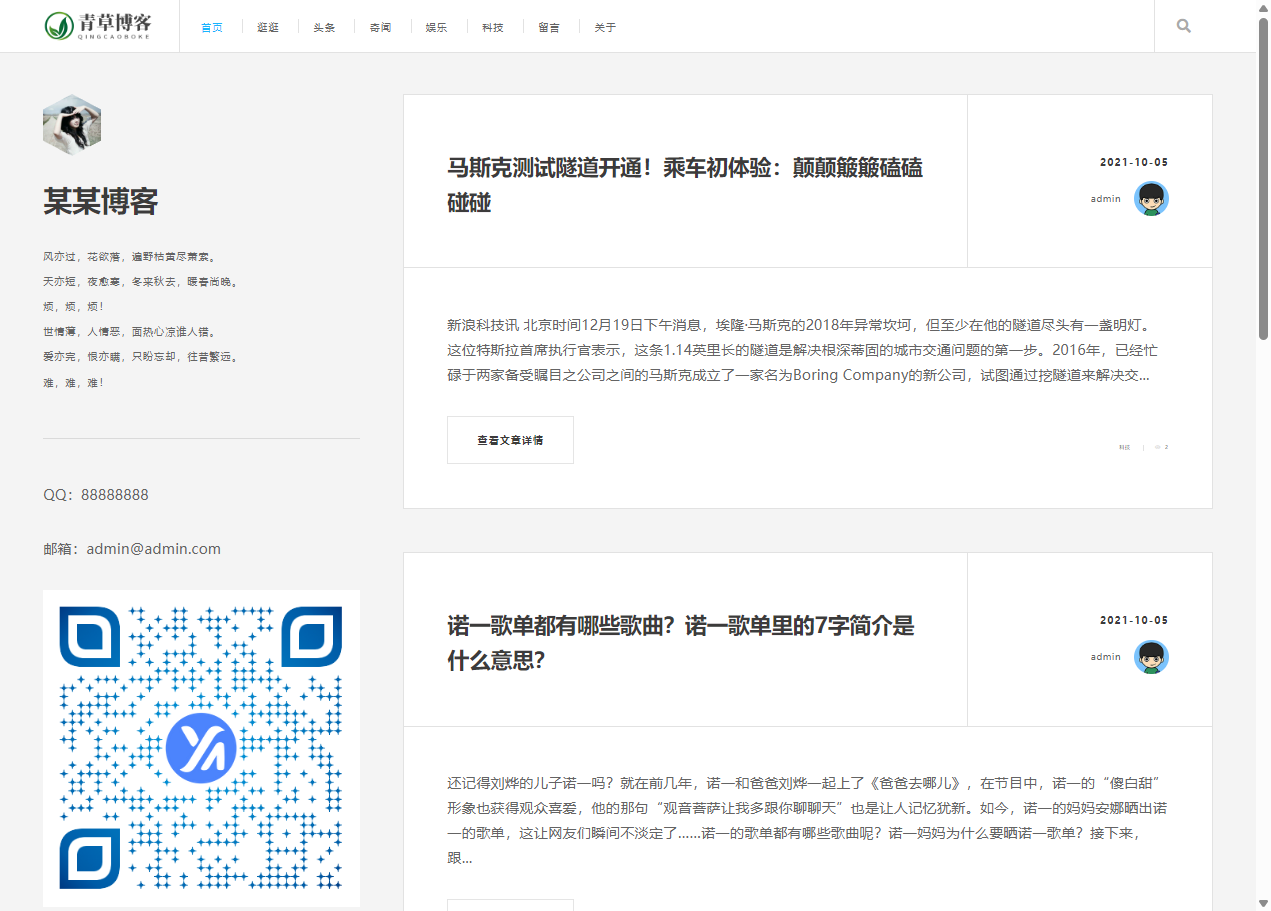Click the highlighted 首页 tab
Screen dimensions: 1271x911
[212, 27]
